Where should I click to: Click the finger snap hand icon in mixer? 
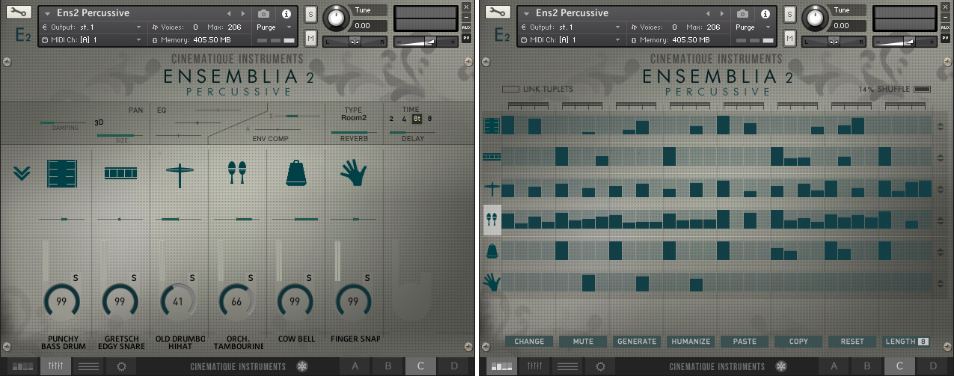(353, 173)
